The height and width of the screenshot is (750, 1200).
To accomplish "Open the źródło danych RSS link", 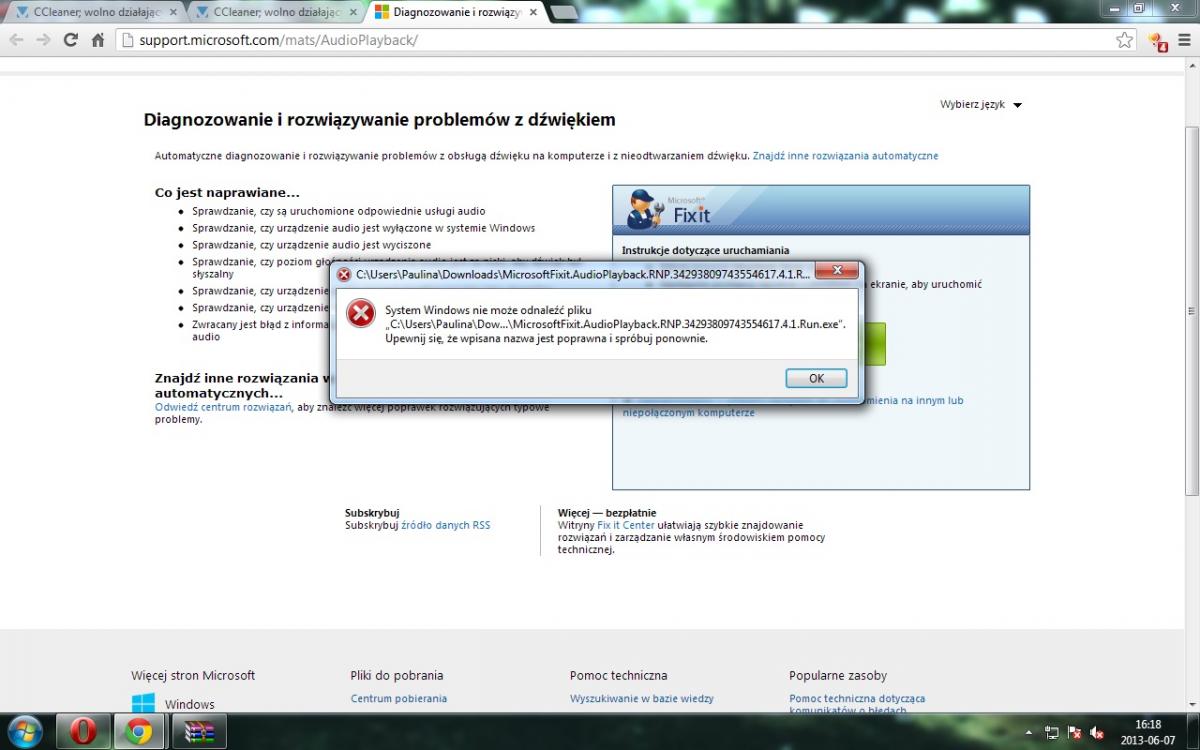I will click(445, 525).
